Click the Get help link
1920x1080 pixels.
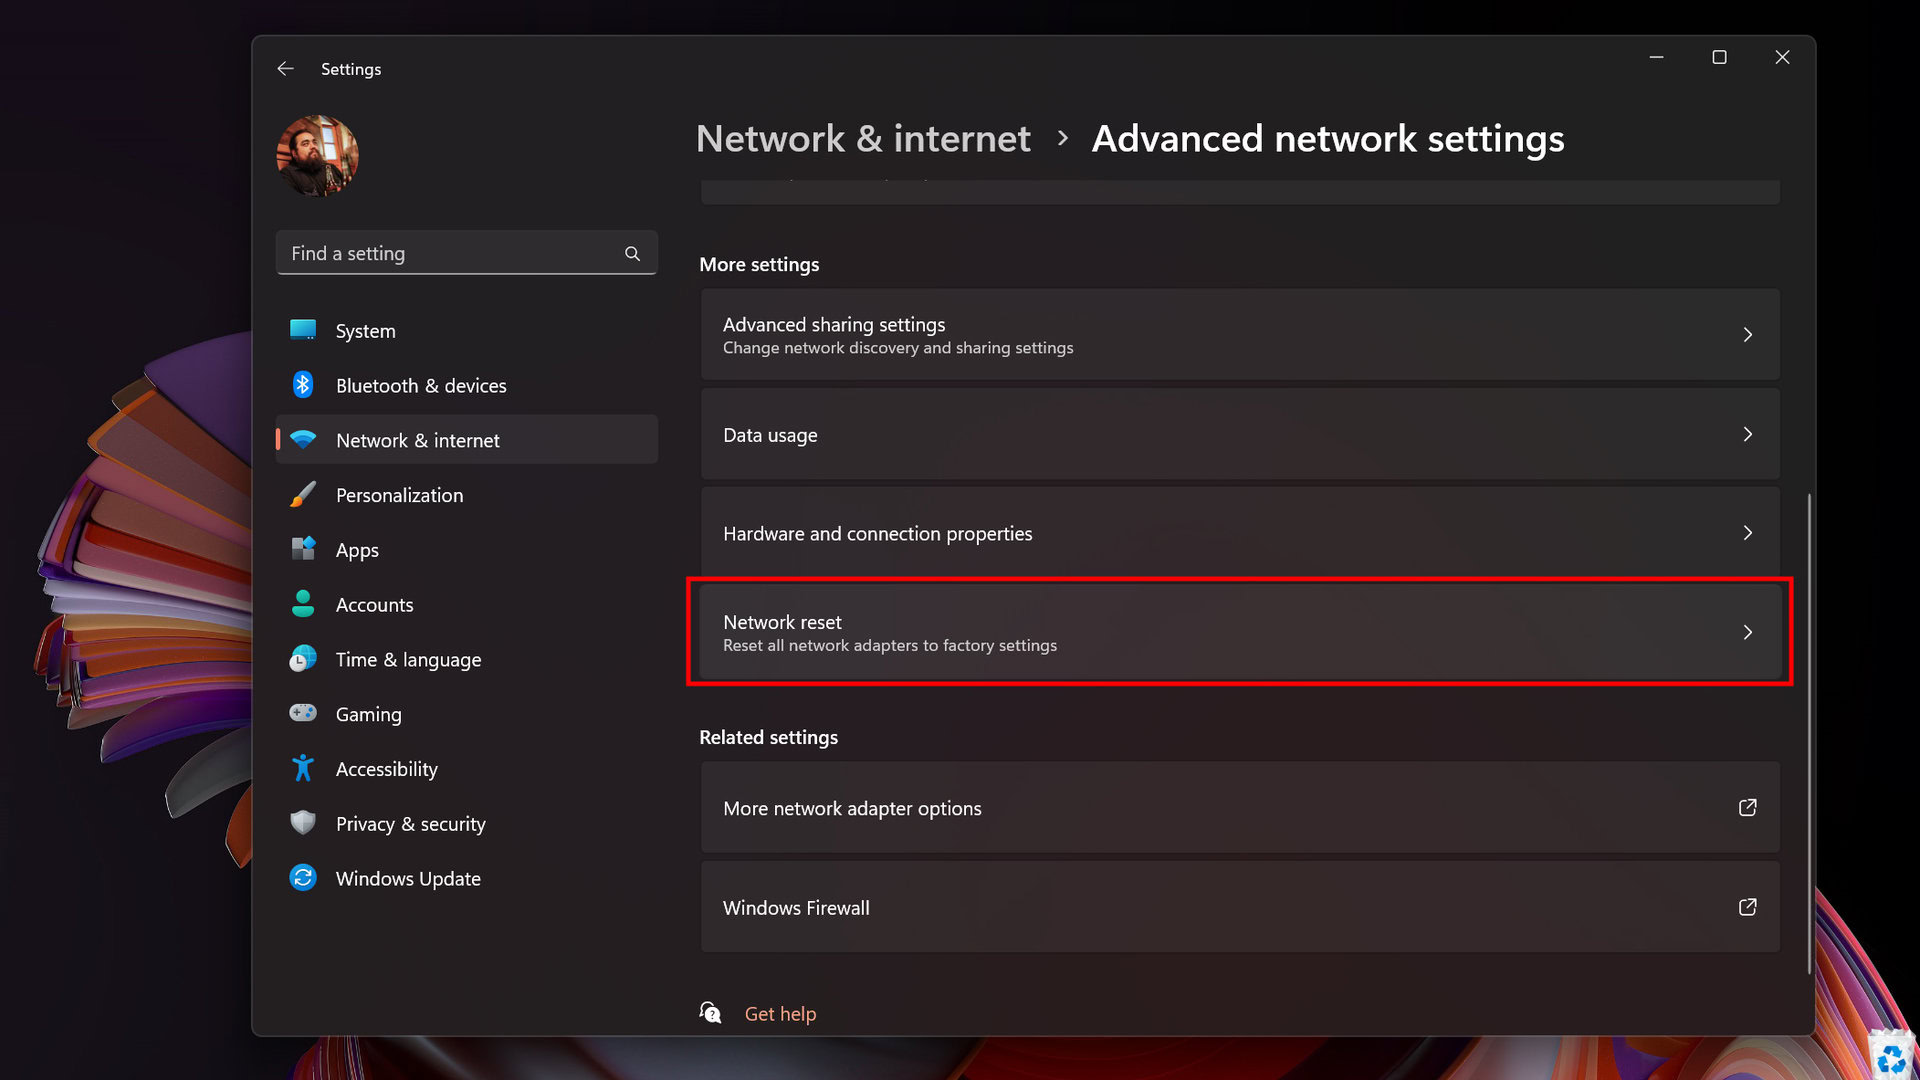coord(780,1014)
